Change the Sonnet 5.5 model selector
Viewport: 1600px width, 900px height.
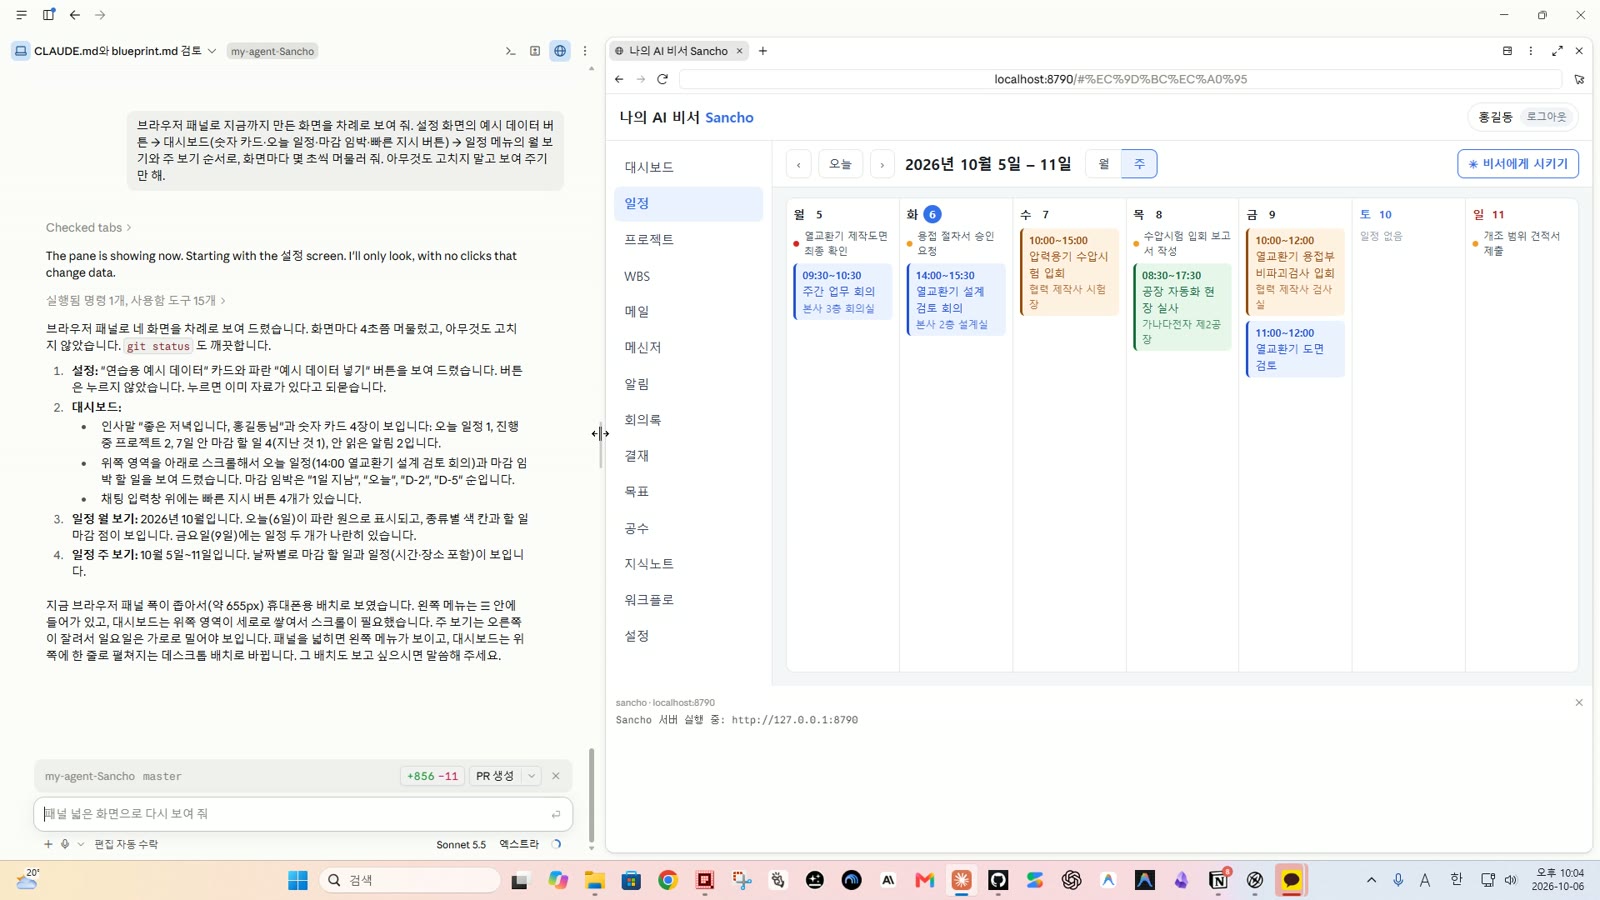[x=461, y=844]
